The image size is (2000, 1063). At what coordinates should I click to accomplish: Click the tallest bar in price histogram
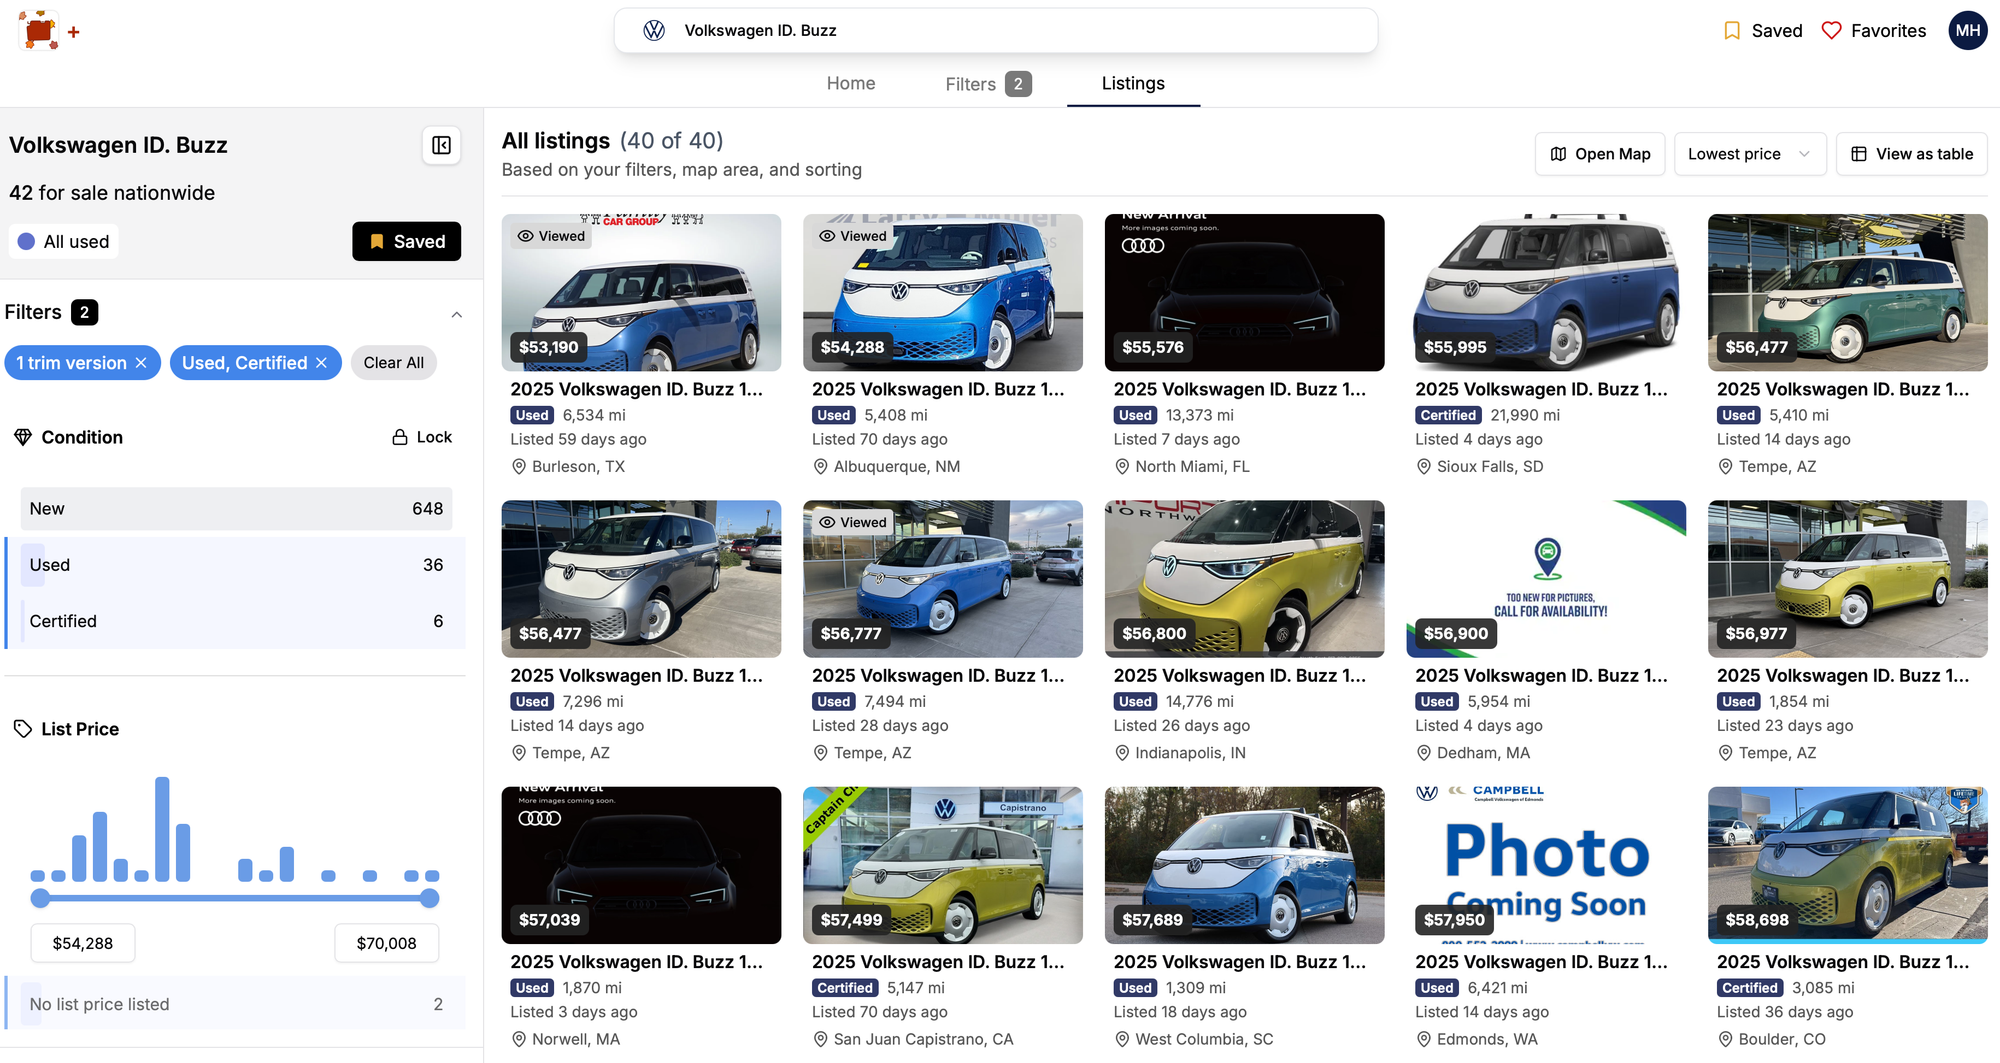pos(162,829)
